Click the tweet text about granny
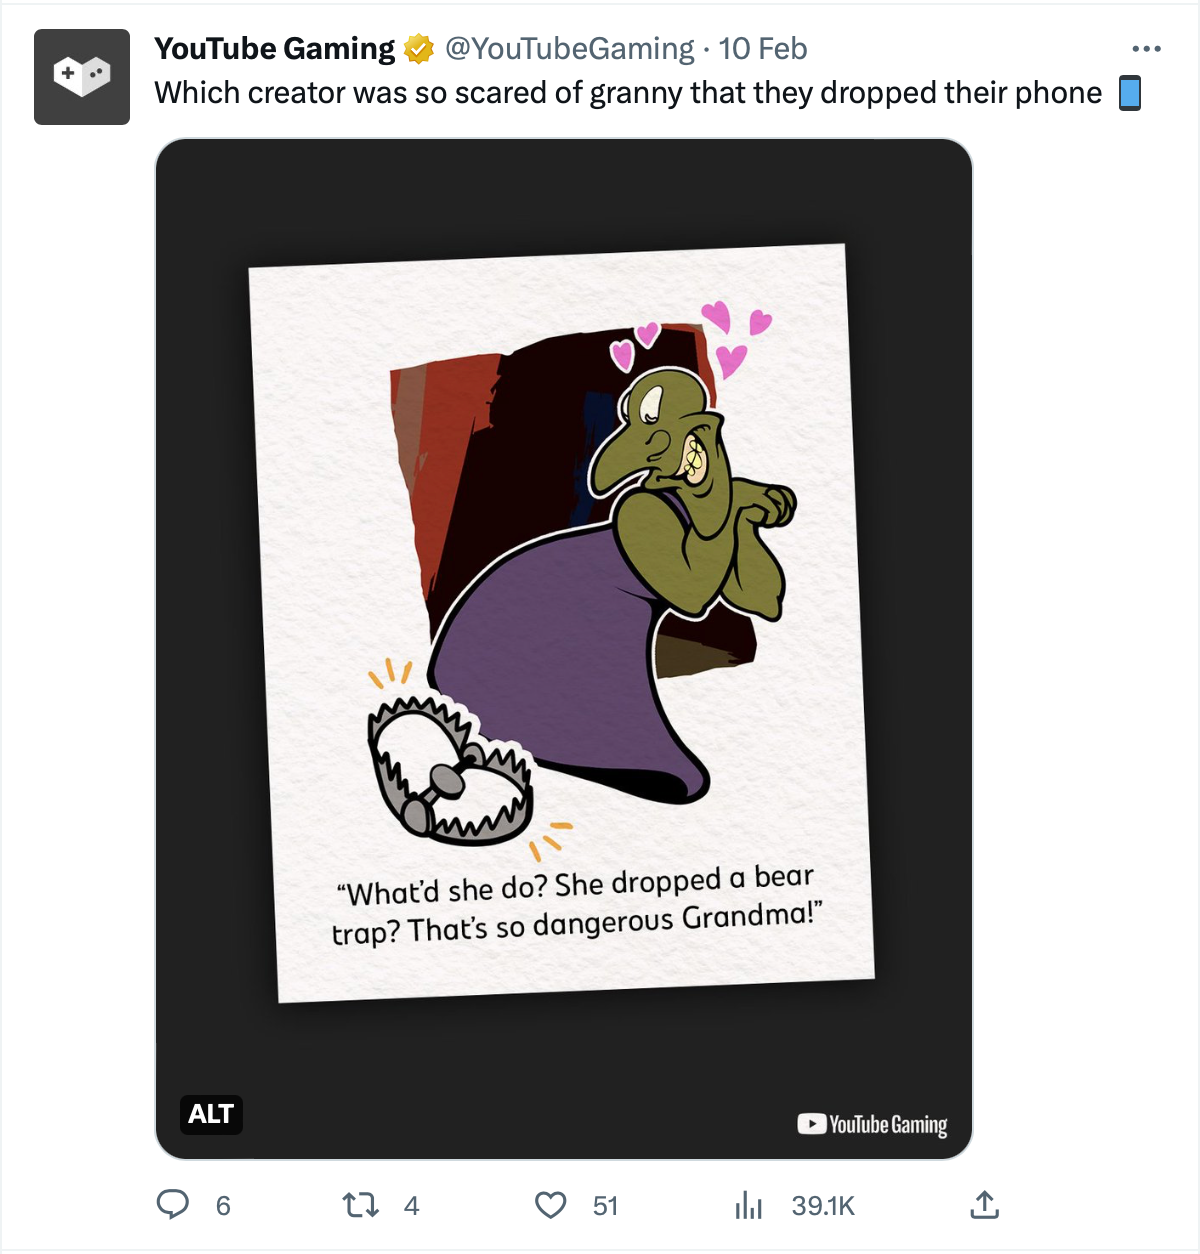The width and height of the screenshot is (1200, 1254). click(627, 93)
